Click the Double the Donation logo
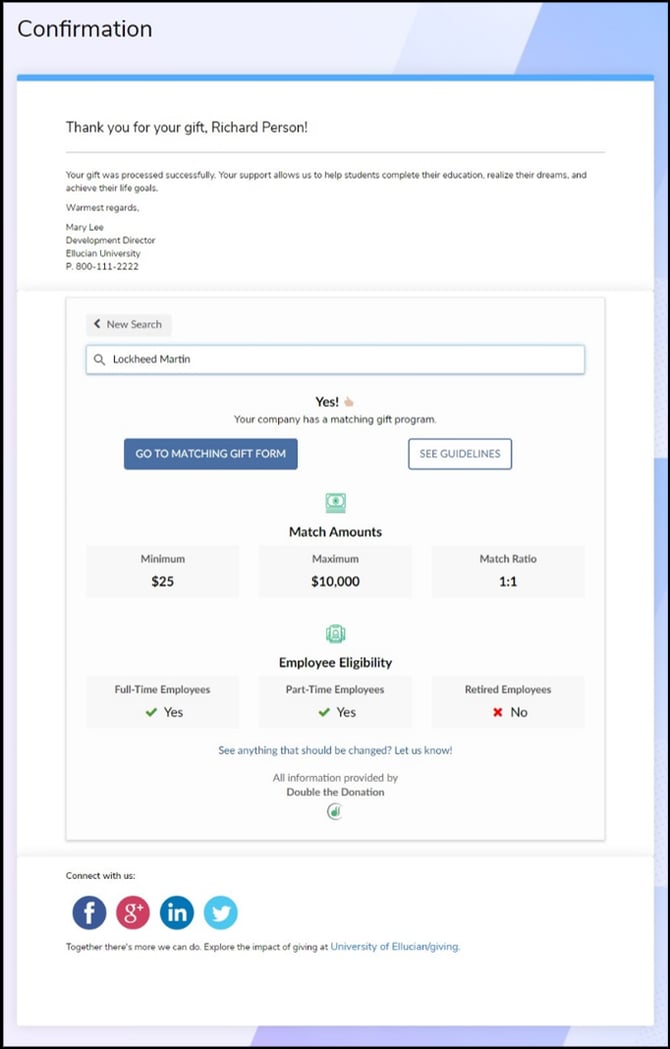 coord(335,812)
